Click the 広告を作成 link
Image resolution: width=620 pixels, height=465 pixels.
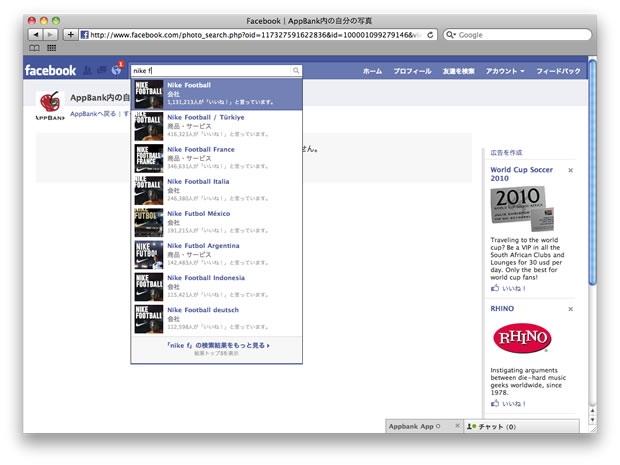point(506,153)
